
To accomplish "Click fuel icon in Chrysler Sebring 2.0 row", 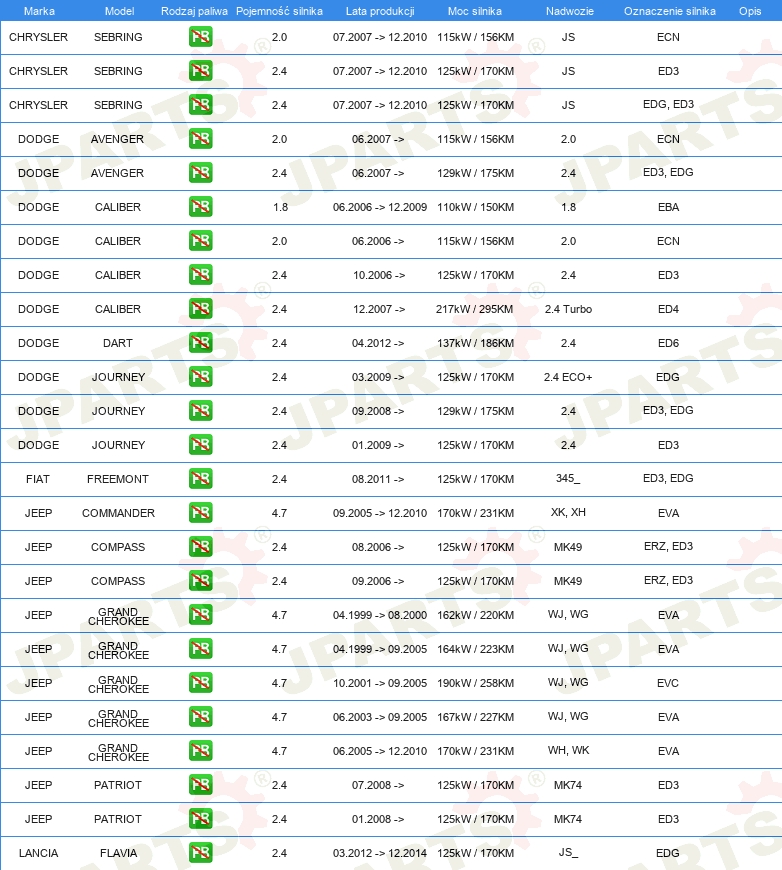I will [x=200, y=37].
